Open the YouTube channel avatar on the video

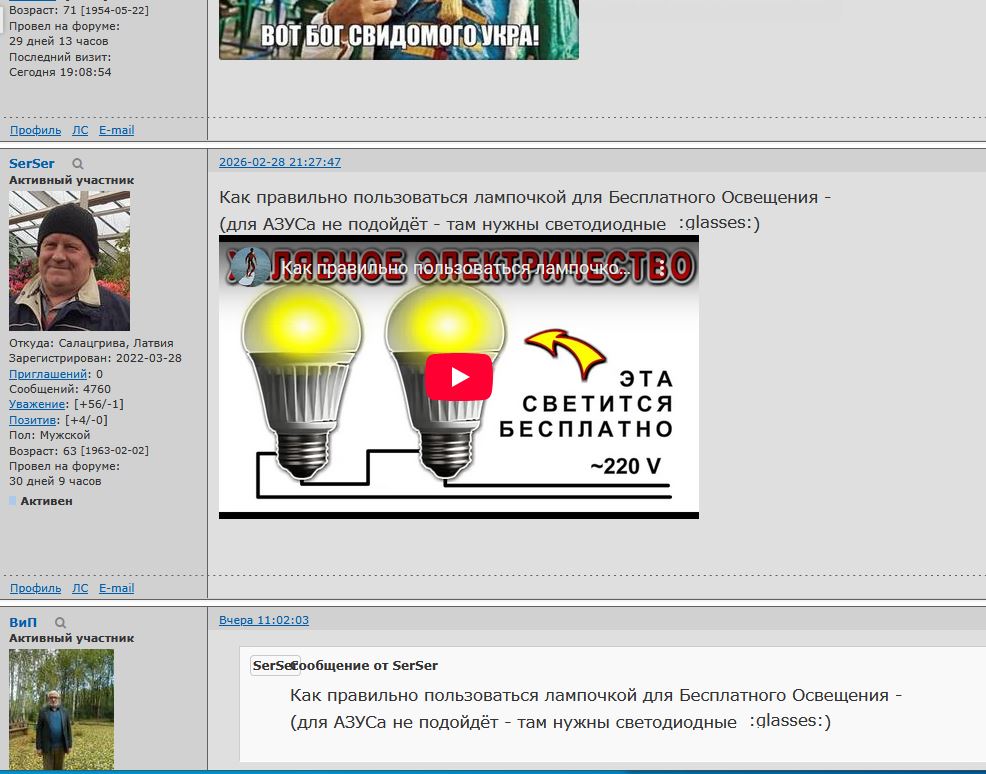250,267
